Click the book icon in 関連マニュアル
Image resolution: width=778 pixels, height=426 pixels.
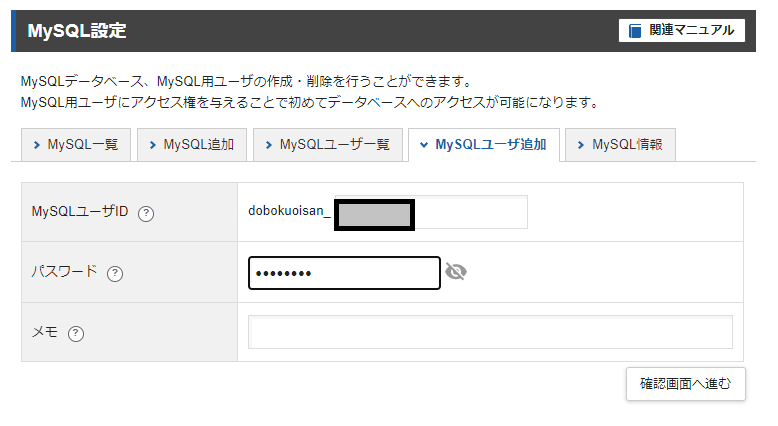pyautogui.click(x=635, y=31)
